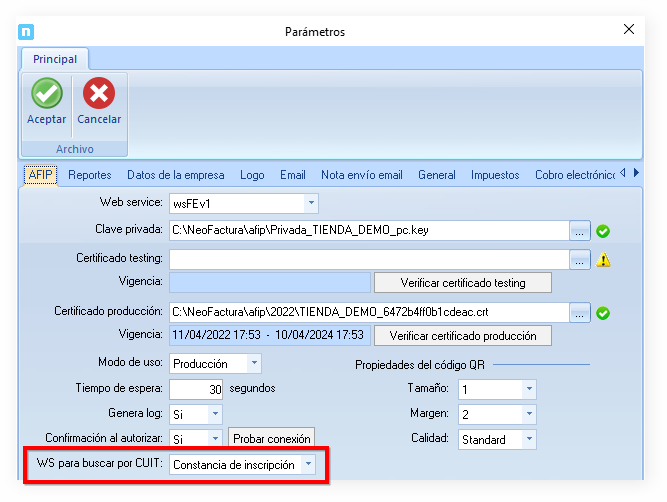Browse for Certificado producción file
Image resolution: width=667 pixels, height=502 pixels.
pyautogui.click(x=580, y=313)
